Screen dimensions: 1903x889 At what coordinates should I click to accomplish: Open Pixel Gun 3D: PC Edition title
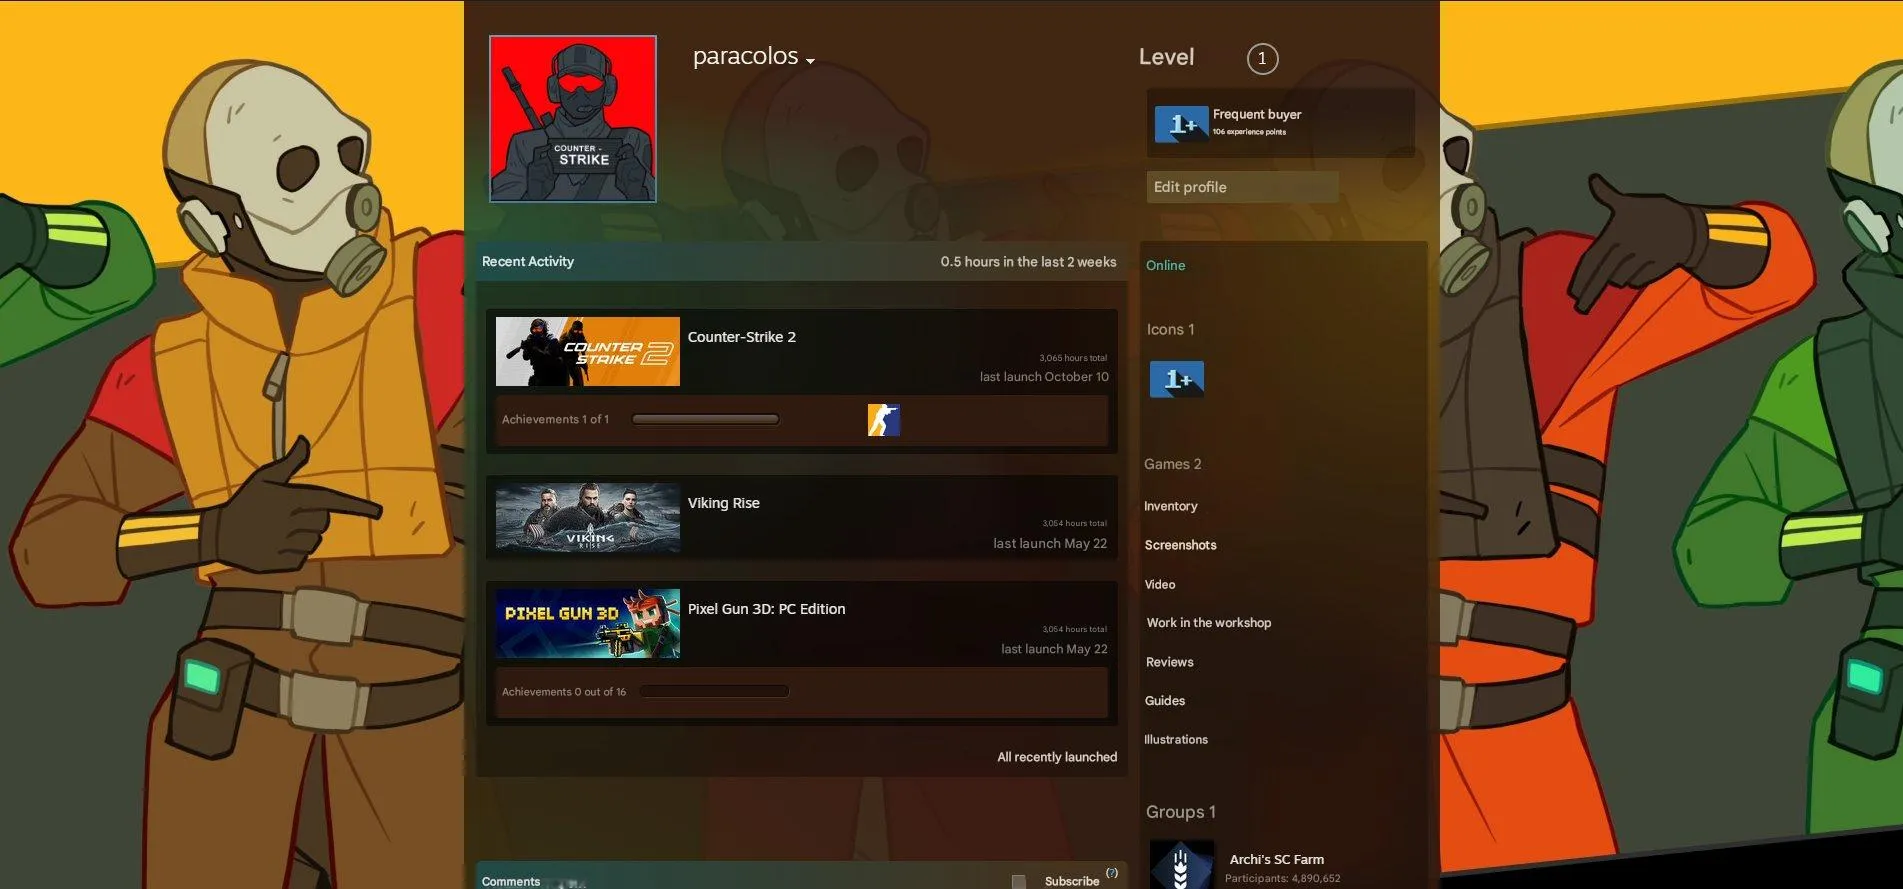pyautogui.click(x=767, y=609)
